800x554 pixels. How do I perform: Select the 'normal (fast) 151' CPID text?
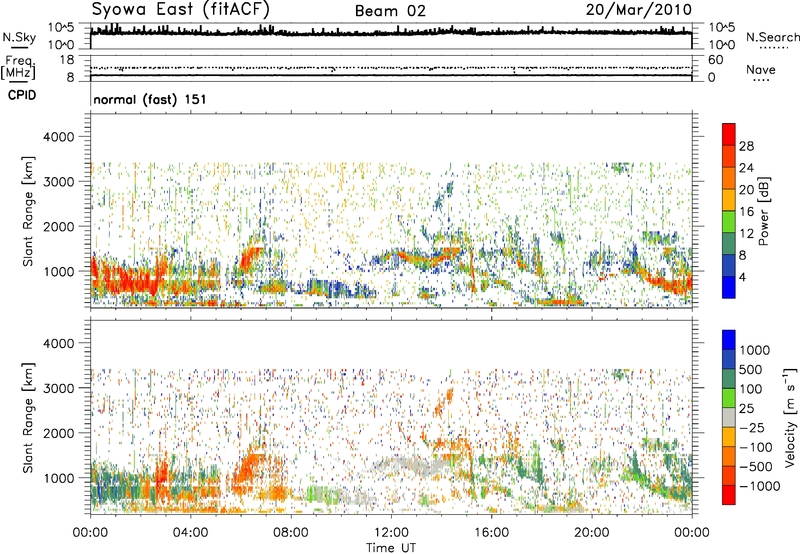click(149, 99)
